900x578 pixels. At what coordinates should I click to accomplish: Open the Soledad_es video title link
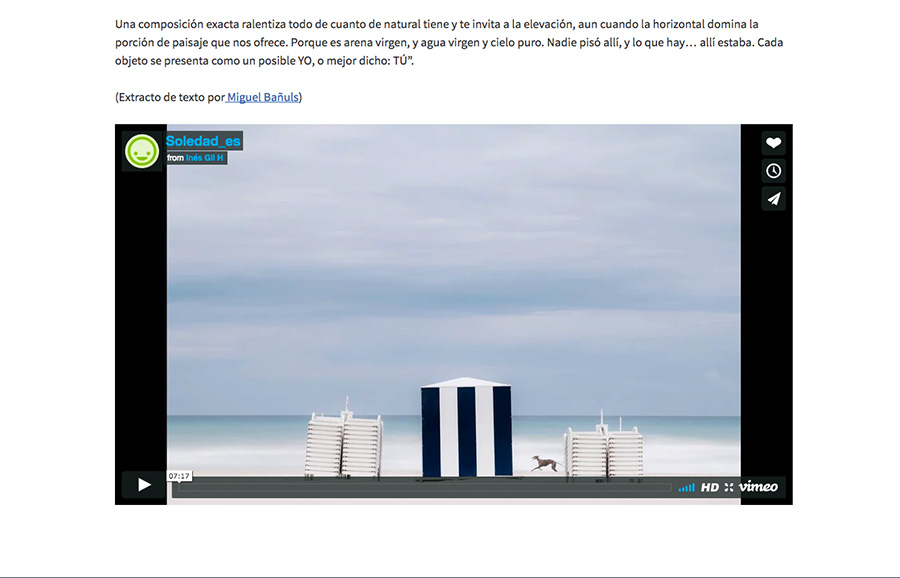[203, 141]
